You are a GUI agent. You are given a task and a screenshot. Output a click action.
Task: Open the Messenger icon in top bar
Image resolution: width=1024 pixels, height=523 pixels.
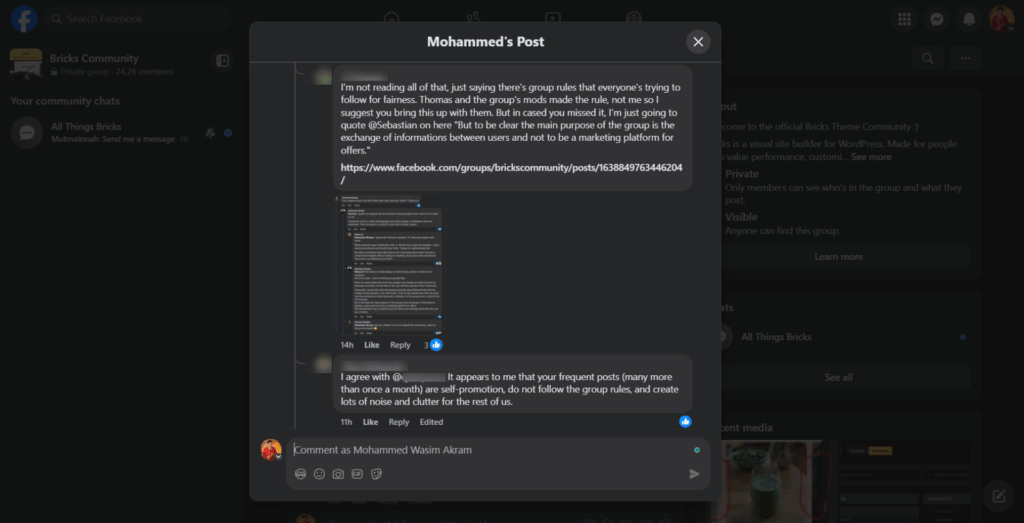[x=937, y=19]
